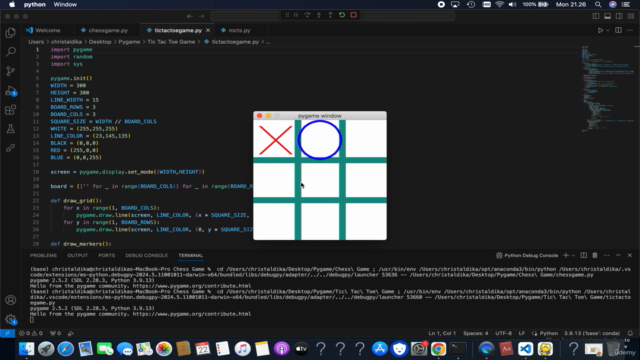The image size is (640, 360).
Task: Select the TERMINAL panel tab
Action: tap(191, 256)
